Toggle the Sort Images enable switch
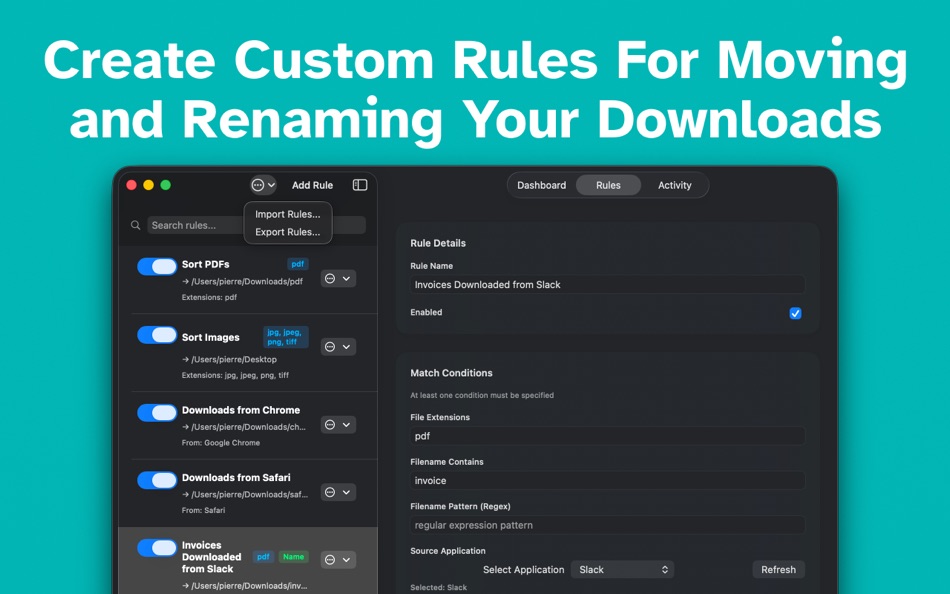 (x=156, y=337)
